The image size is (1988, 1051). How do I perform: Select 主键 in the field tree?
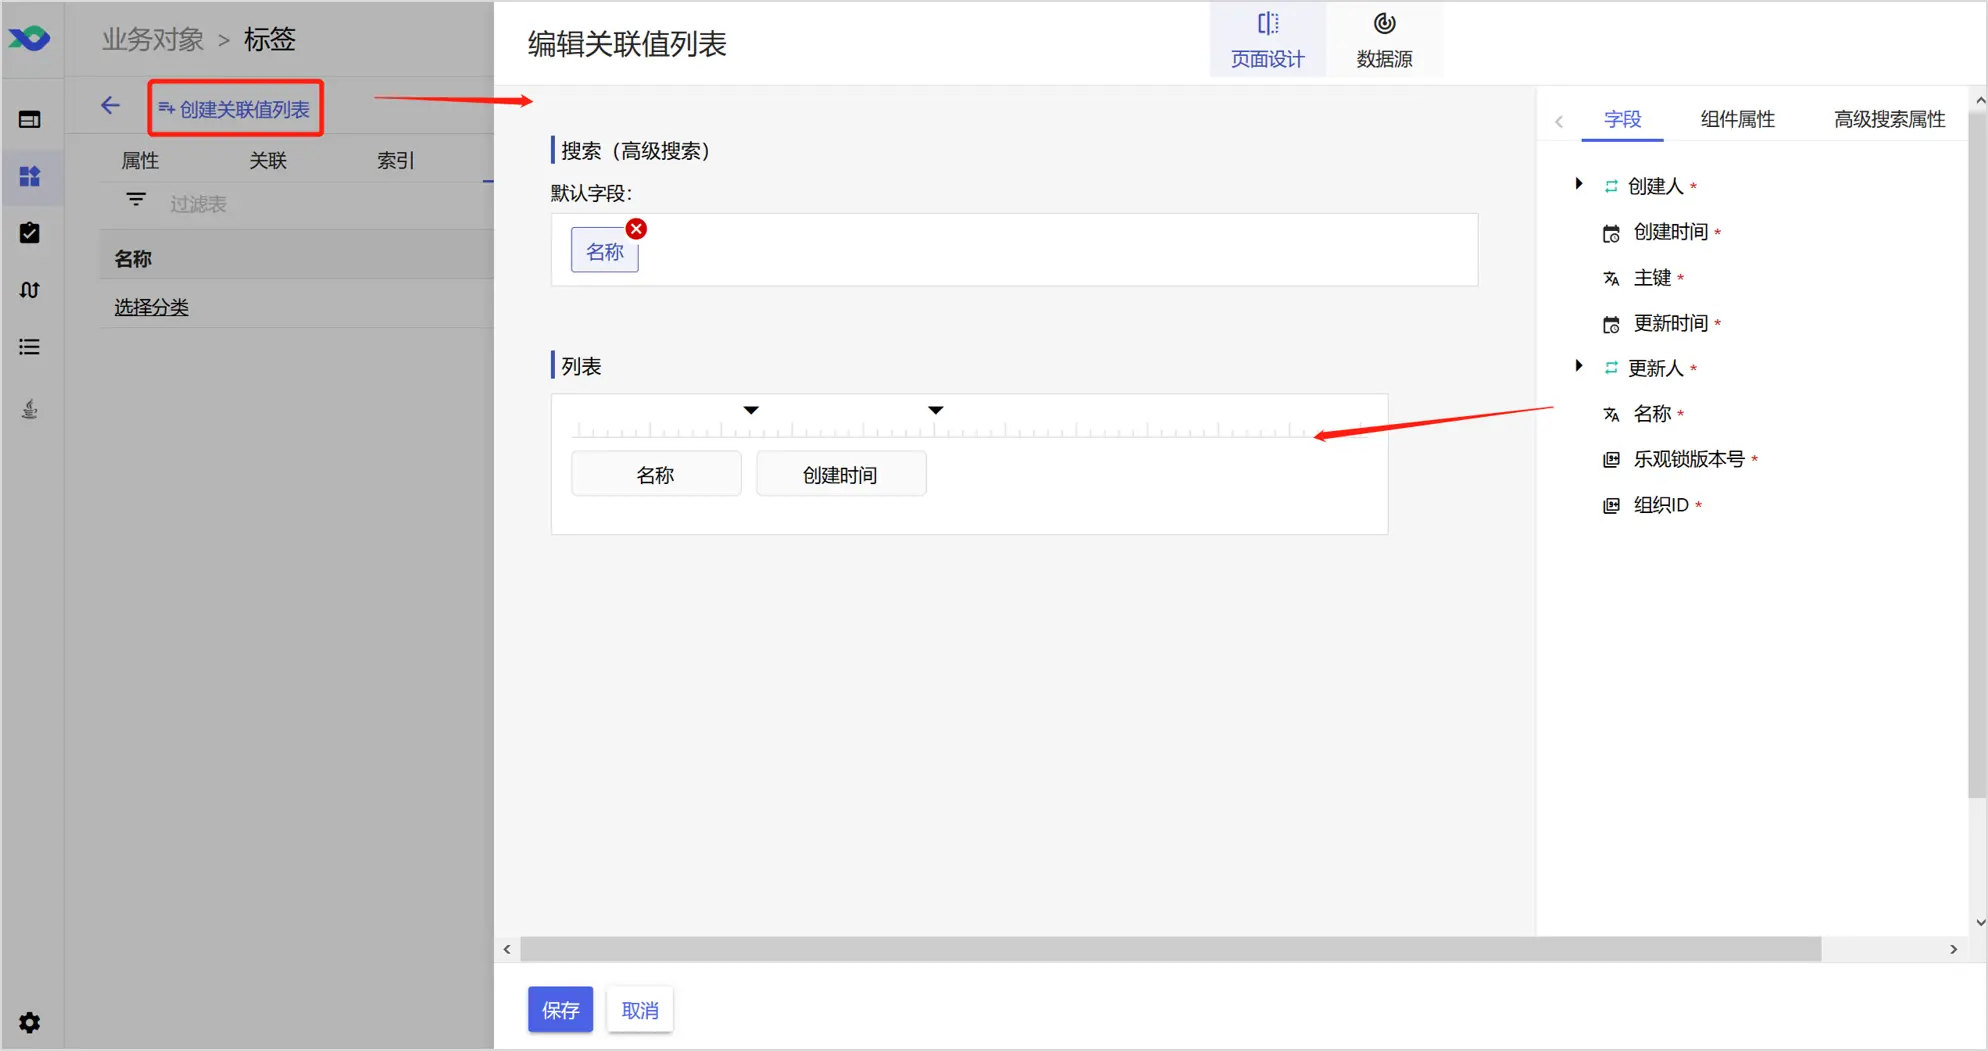click(1652, 278)
